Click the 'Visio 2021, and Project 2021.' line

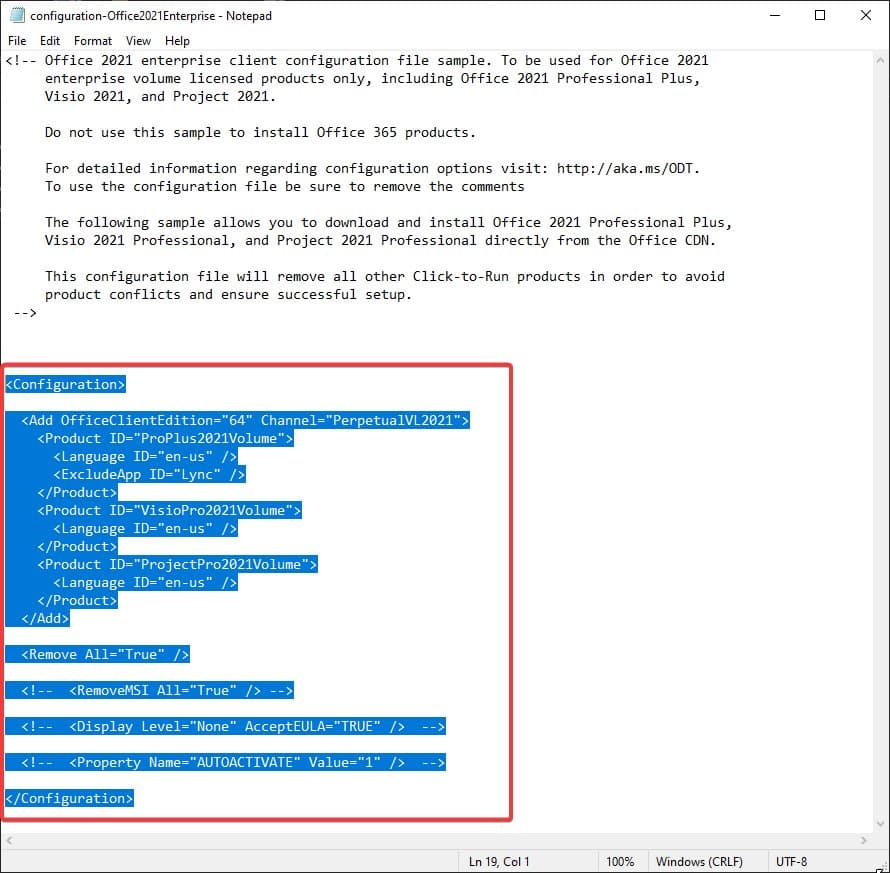pyautogui.click(x=160, y=96)
